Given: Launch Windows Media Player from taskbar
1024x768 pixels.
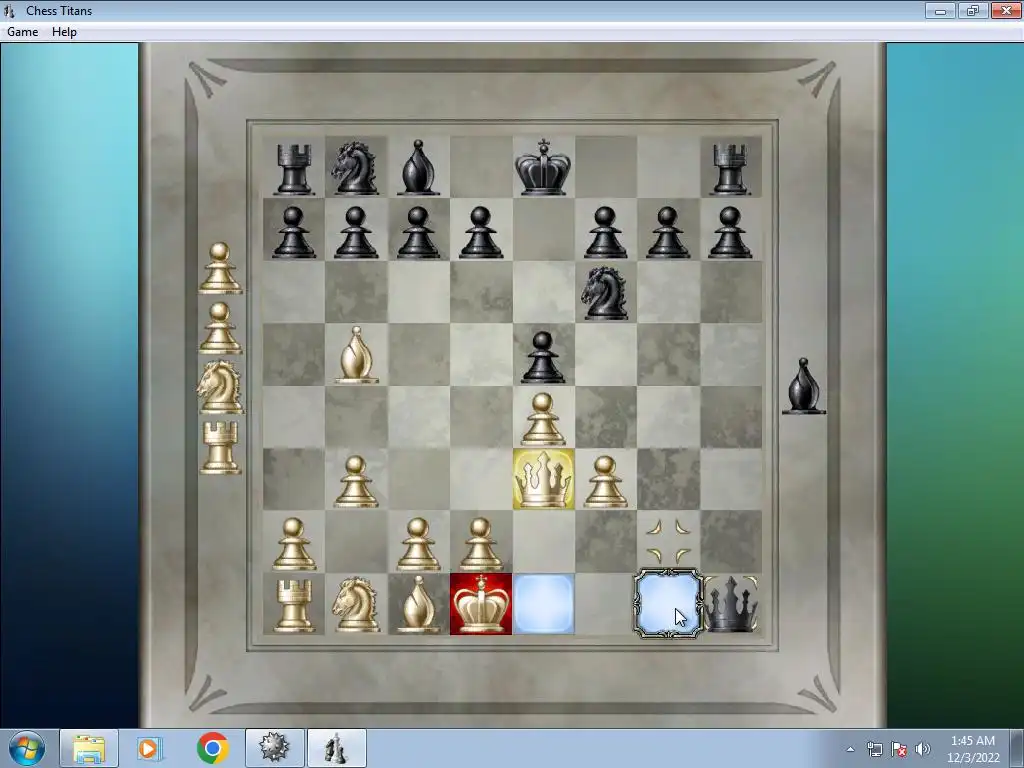Looking at the screenshot, I should [x=149, y=748].
